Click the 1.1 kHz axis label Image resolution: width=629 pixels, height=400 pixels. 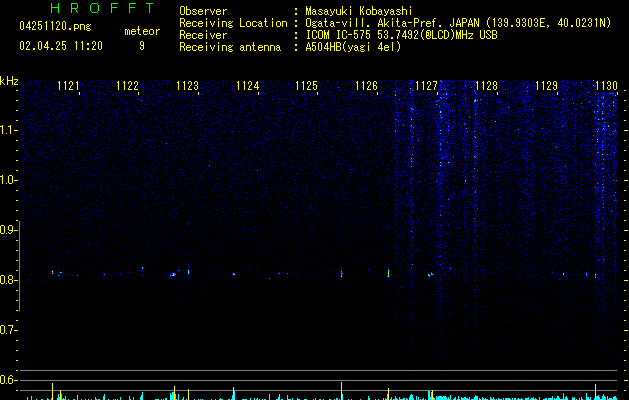8,130
